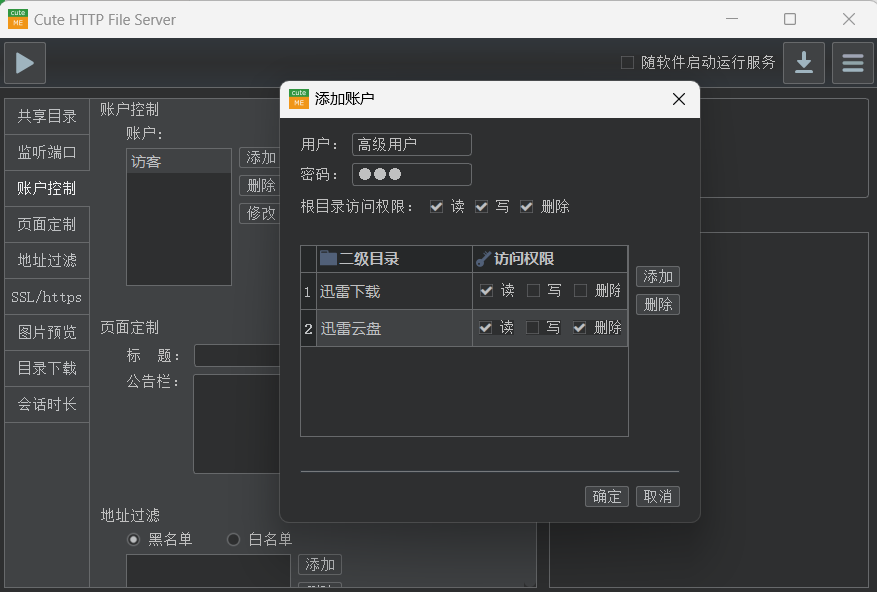Click 添加 button in 地址过滤 section
Viewport: 877px width, 592px height.
point(320,565)
